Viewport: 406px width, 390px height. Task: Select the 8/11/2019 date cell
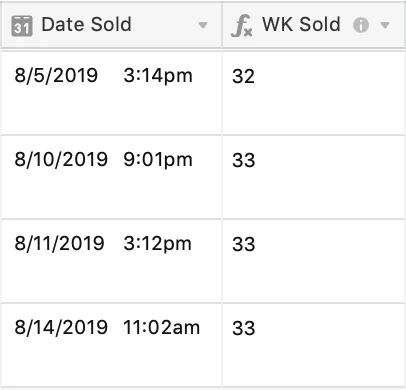tap(111, 261)
